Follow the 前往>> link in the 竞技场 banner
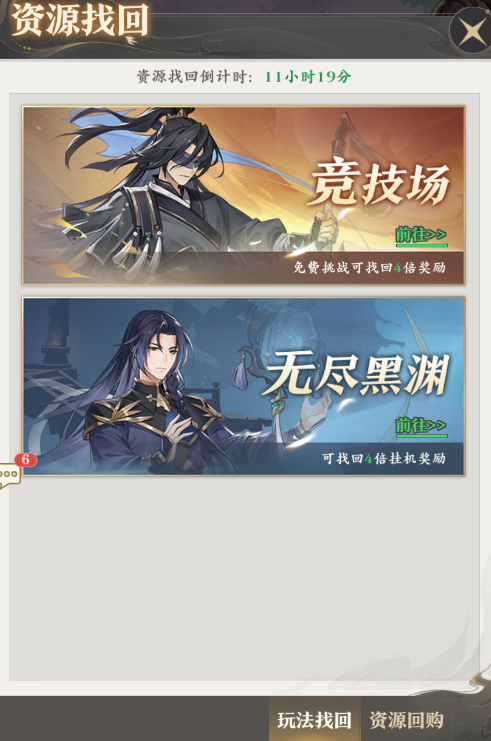The width and height of the screenshot is (491, 741). pos(421,235)
